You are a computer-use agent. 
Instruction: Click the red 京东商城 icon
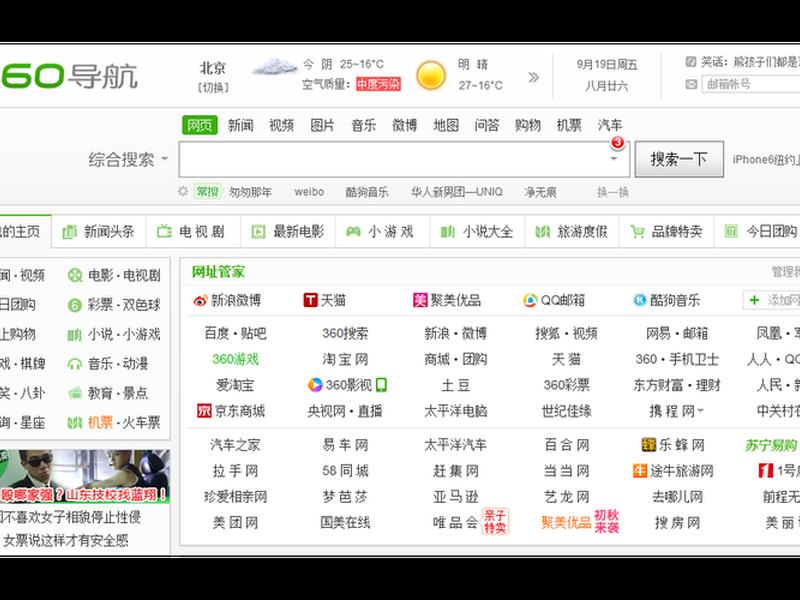(x=204, y=411)
